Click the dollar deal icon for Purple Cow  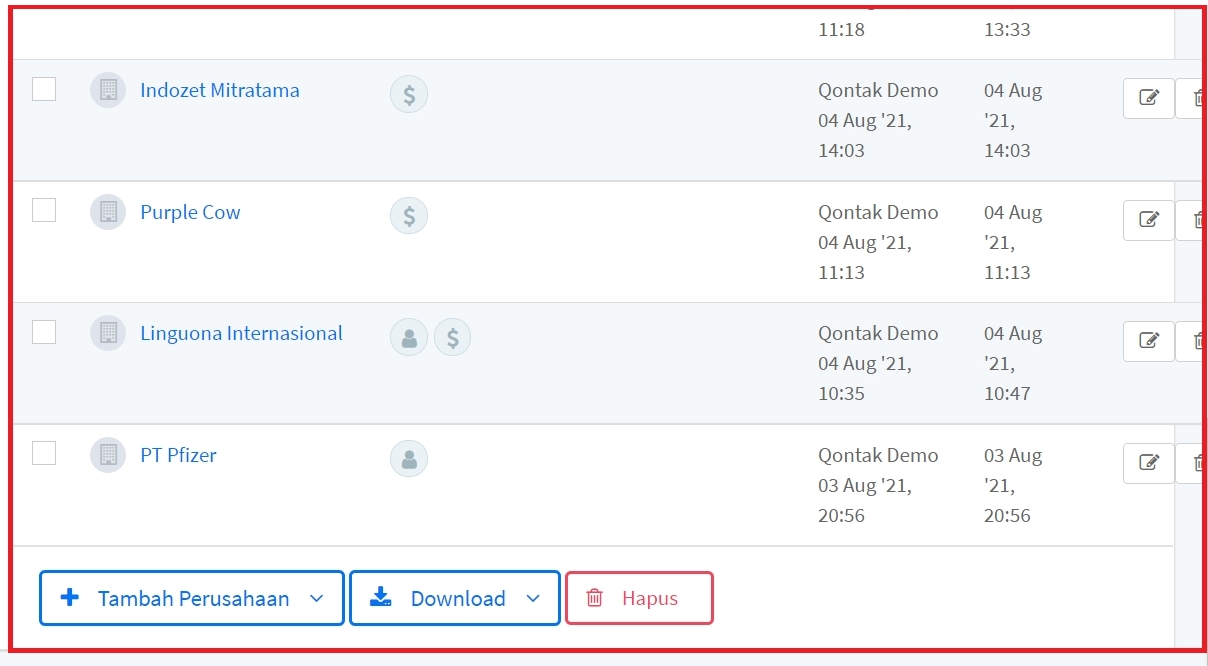[x=408, y=216]
